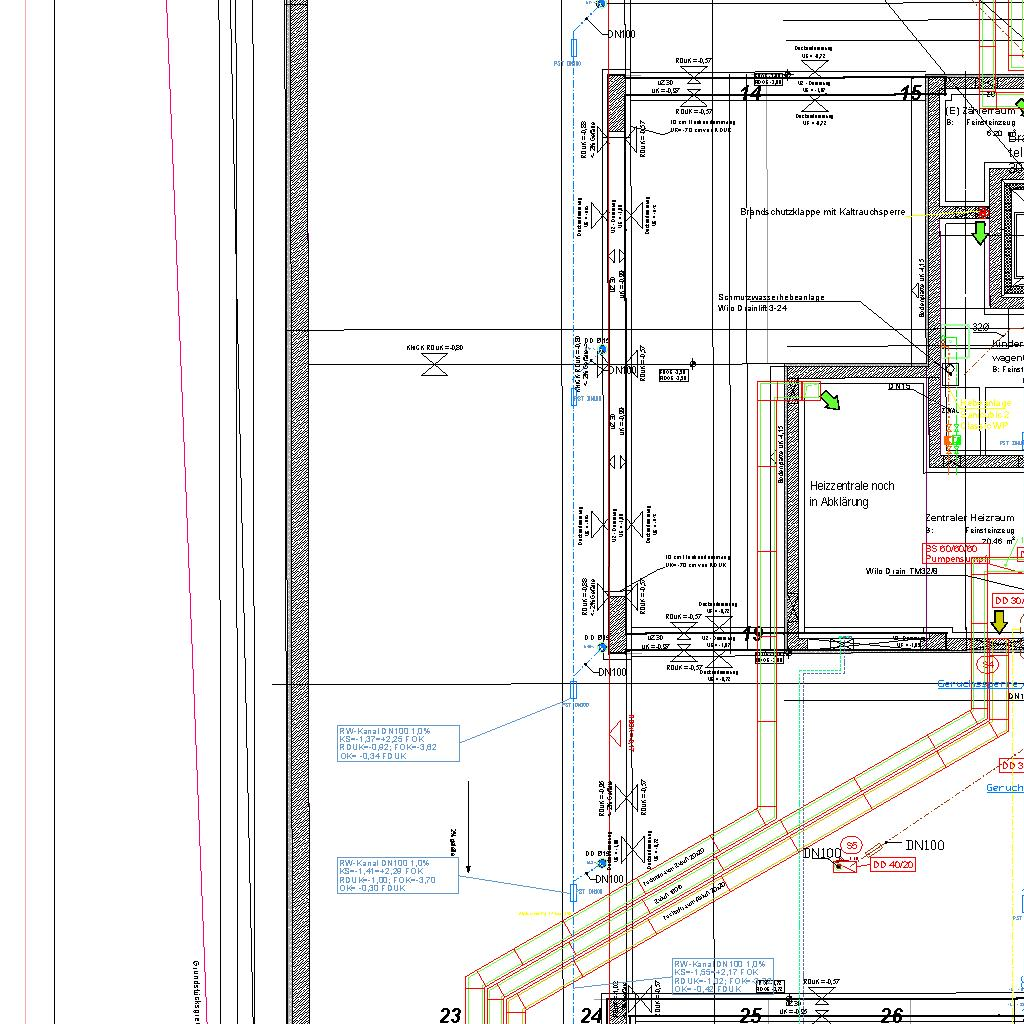Click the DN100 label right of S5
The height and width of the screenshot is (1024, 1024).
tap(925, 845)
